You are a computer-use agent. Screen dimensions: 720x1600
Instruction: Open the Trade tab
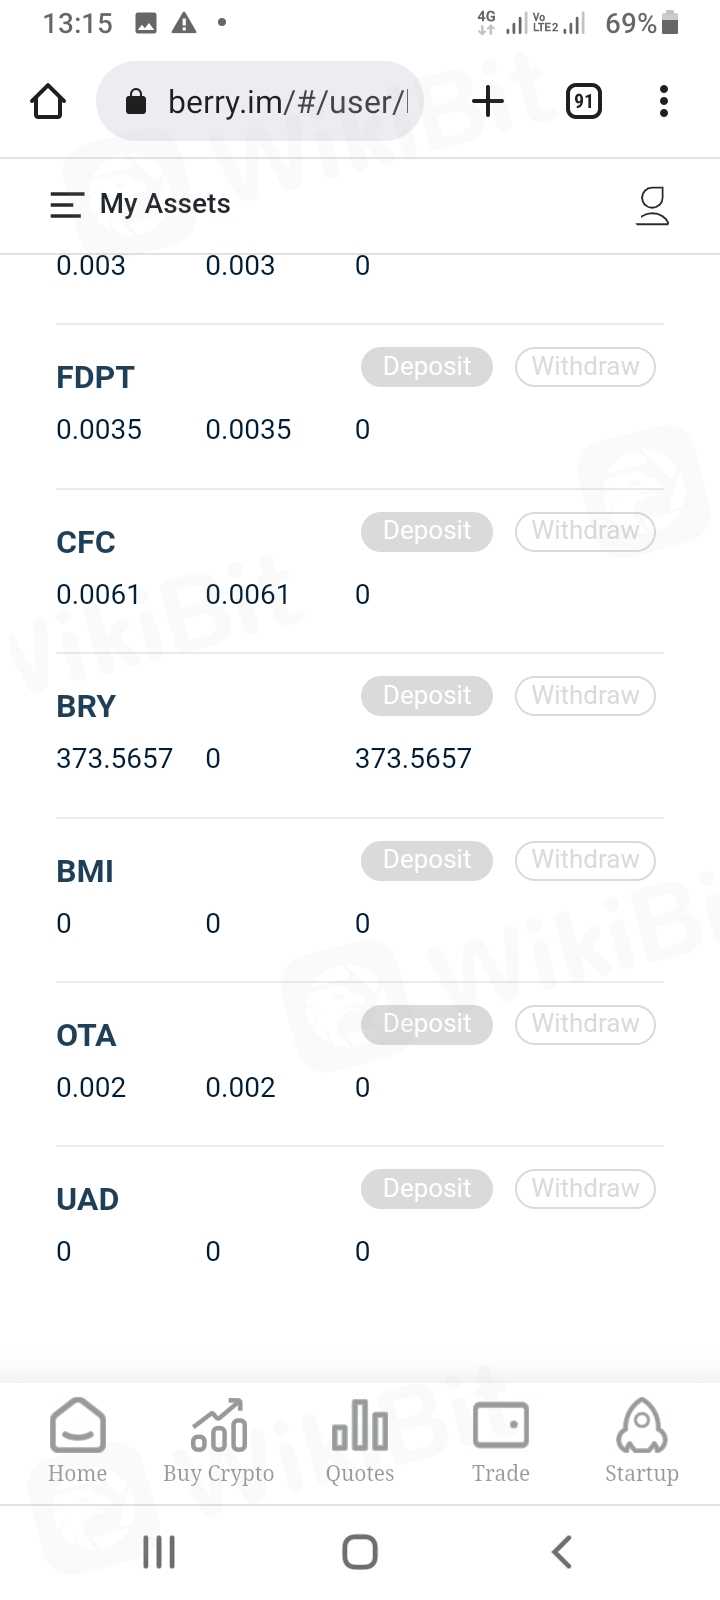point(501,1441)
